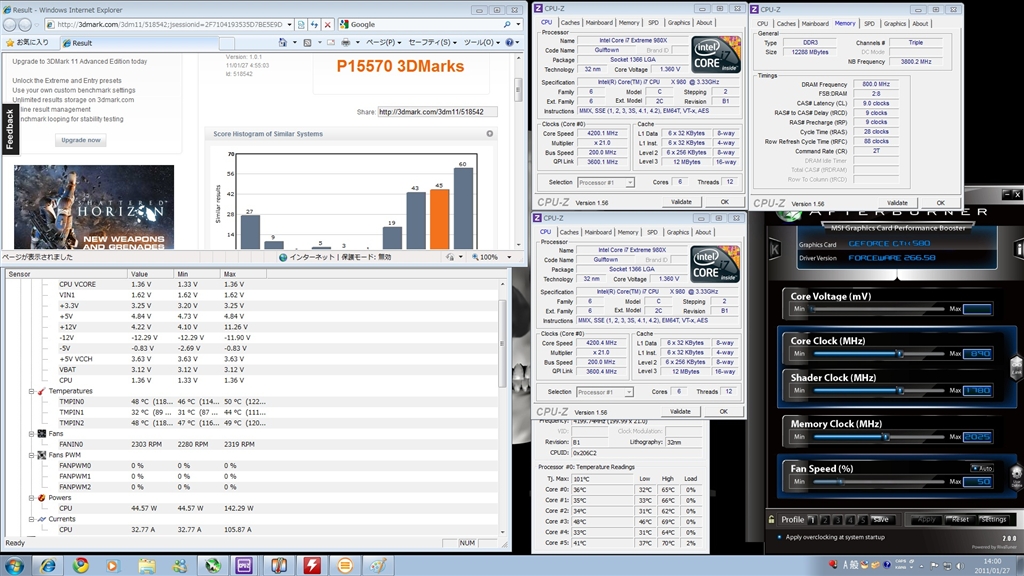Viewport: 1024px width, 576px height.
Task: Click the Core Clock slider handle
Action: point(899,353)
